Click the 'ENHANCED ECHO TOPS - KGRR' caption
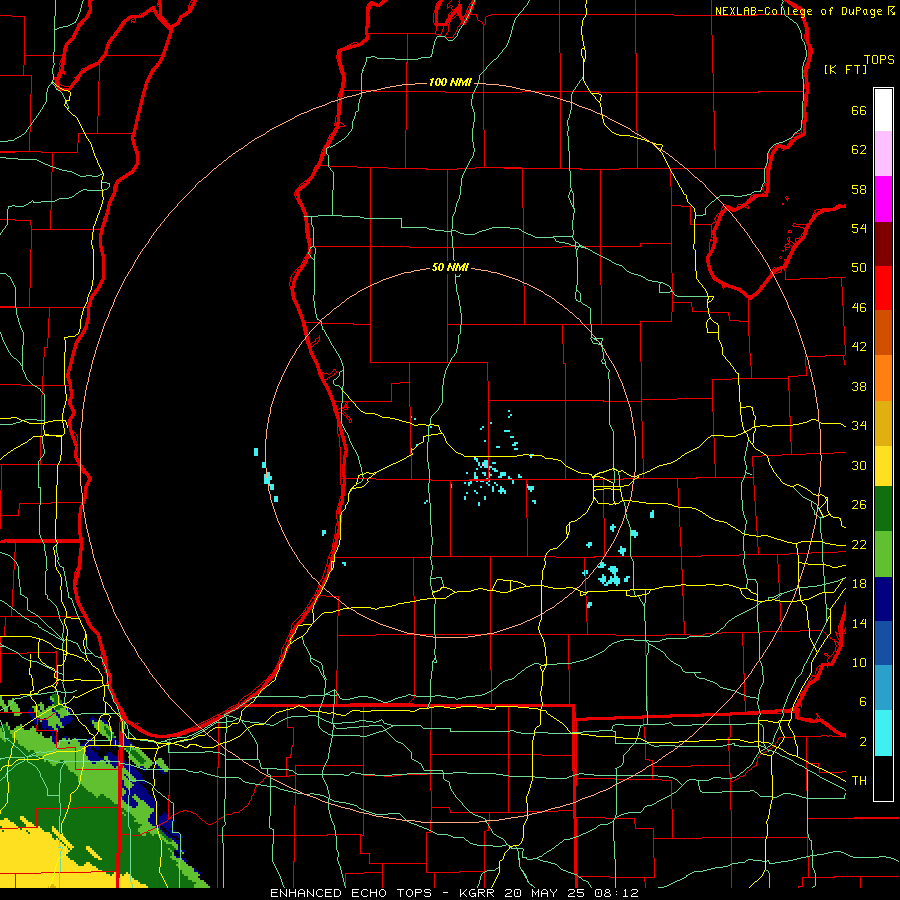The width and height of the screenshot is (900, 900). click(x=382, y=893)
